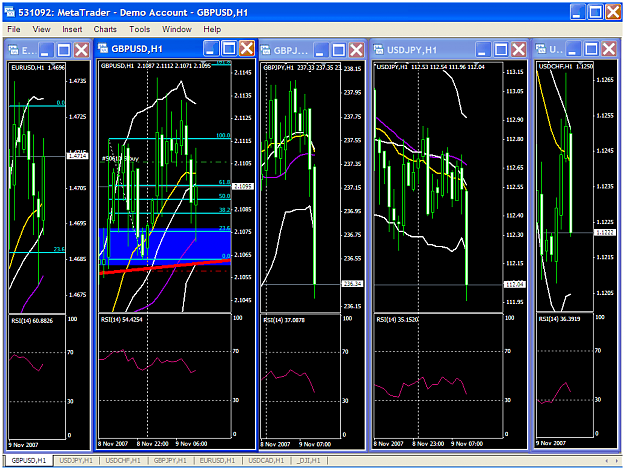The image size is (625, 470).
Task: Close the GBPJ... chart window
Action: click(356, 50)
